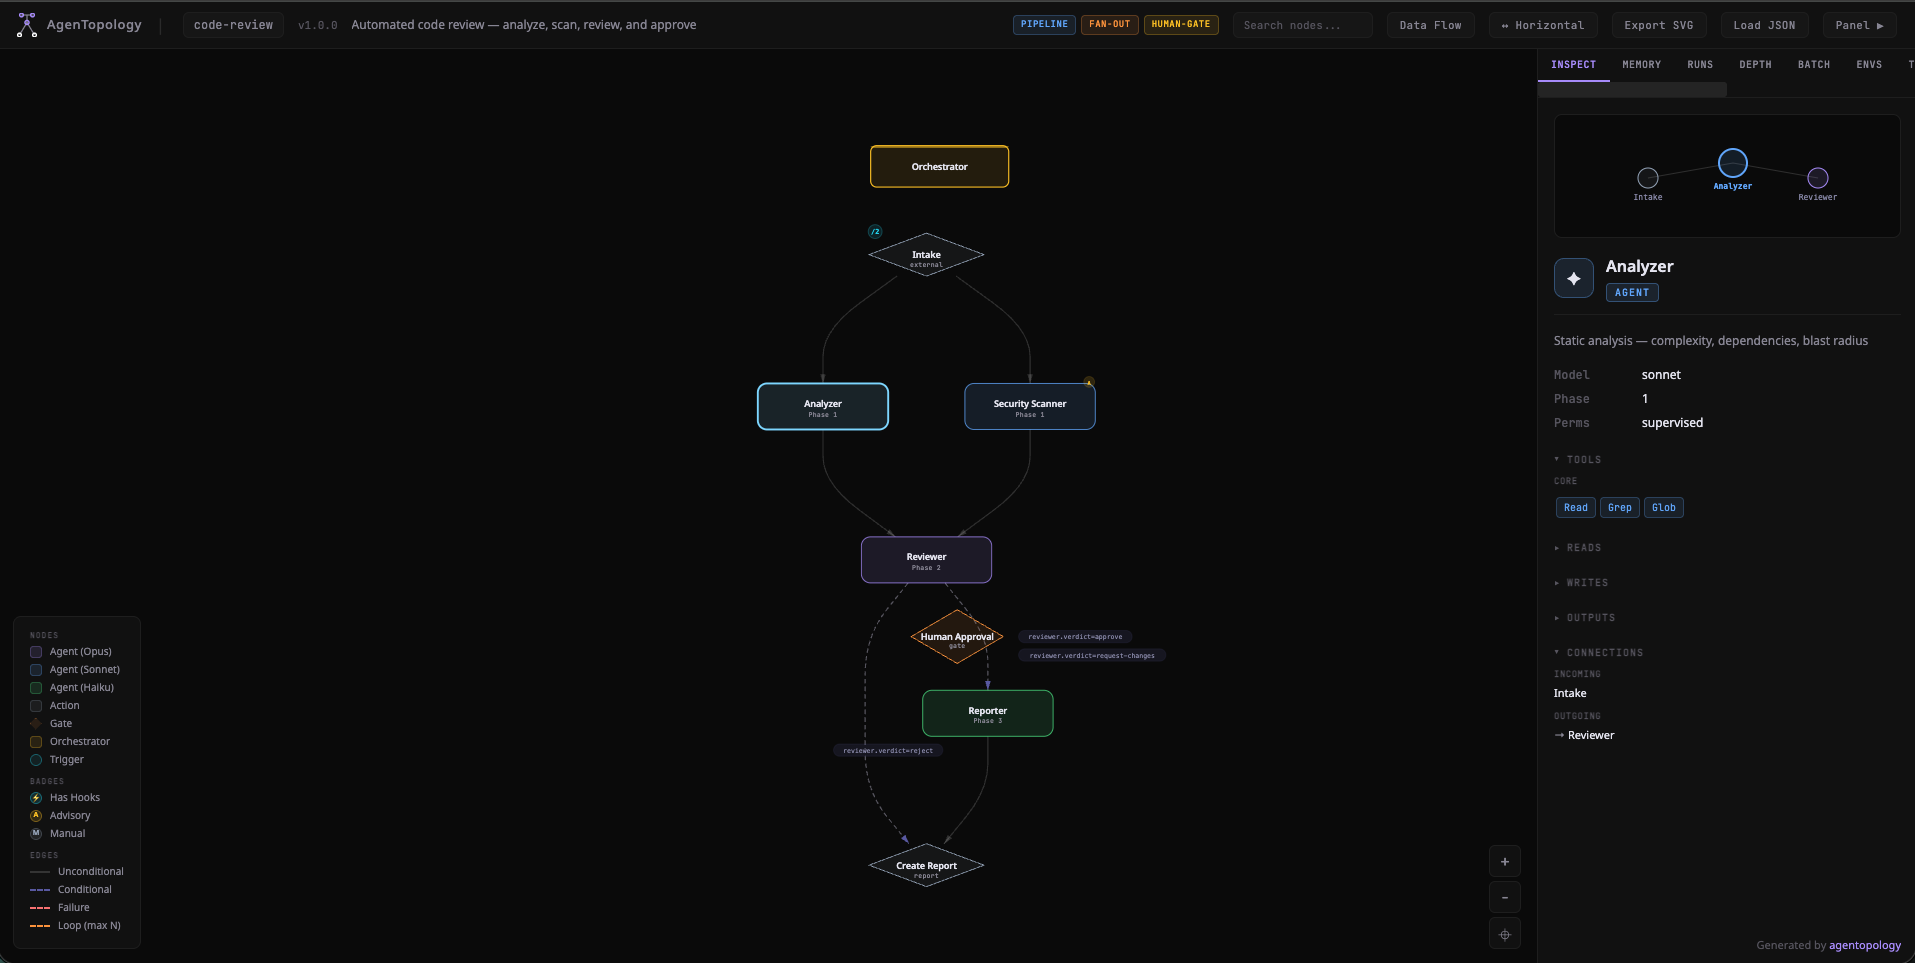
Task: Expand the Reads section
Action: (x=1578, y=548)
